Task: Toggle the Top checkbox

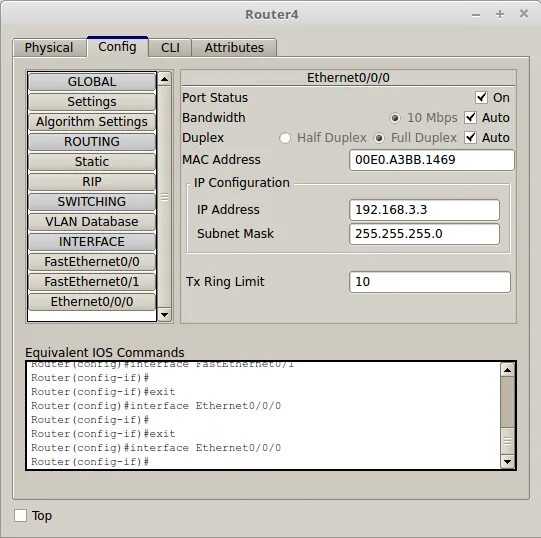Action: [20, 516]
